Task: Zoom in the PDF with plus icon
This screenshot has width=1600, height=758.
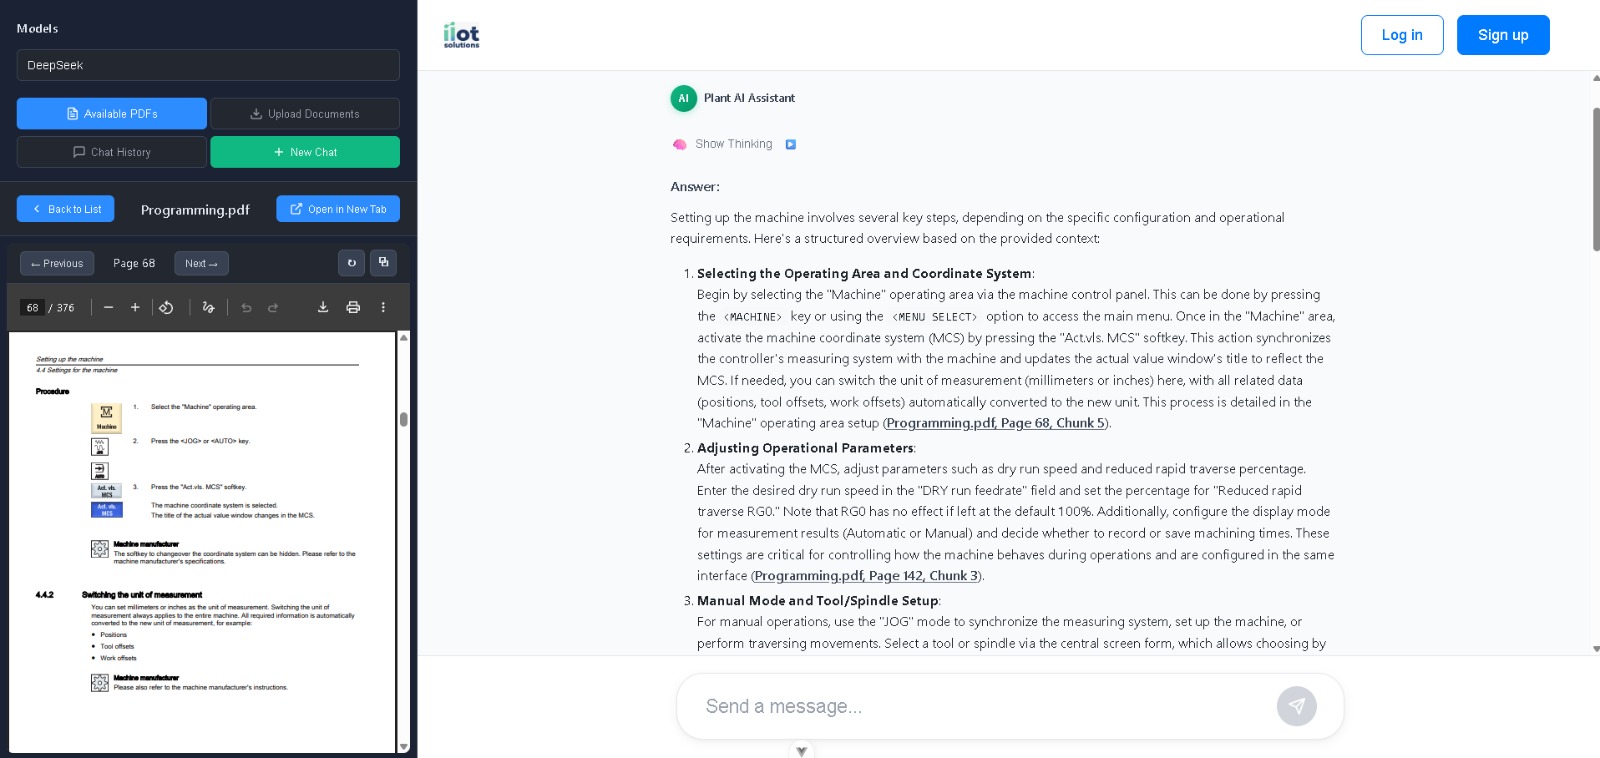Action: click(x=135, y=308)
